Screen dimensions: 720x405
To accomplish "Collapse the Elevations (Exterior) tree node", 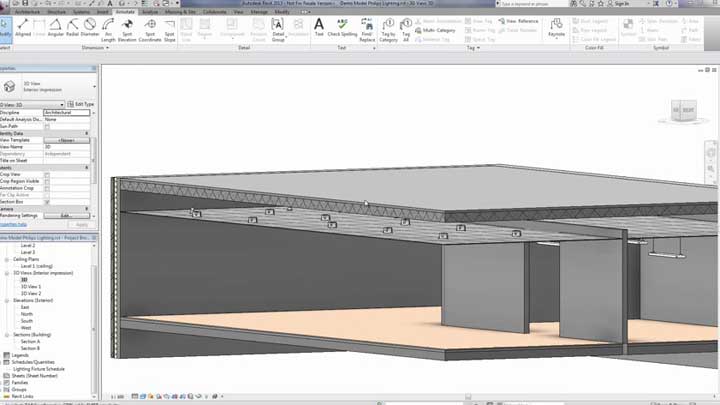I will tap(6, 300).
